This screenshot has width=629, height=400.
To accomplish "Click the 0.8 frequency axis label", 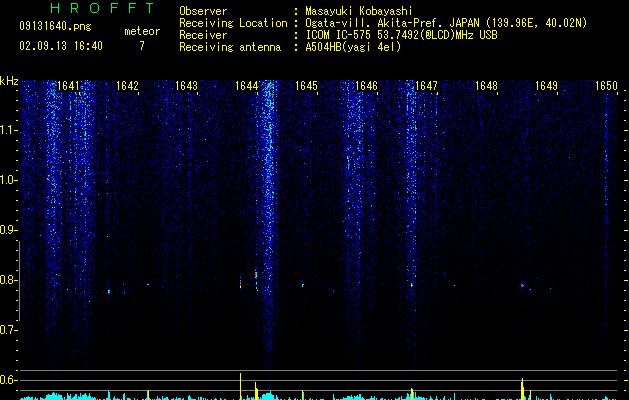I will [8, 280].
